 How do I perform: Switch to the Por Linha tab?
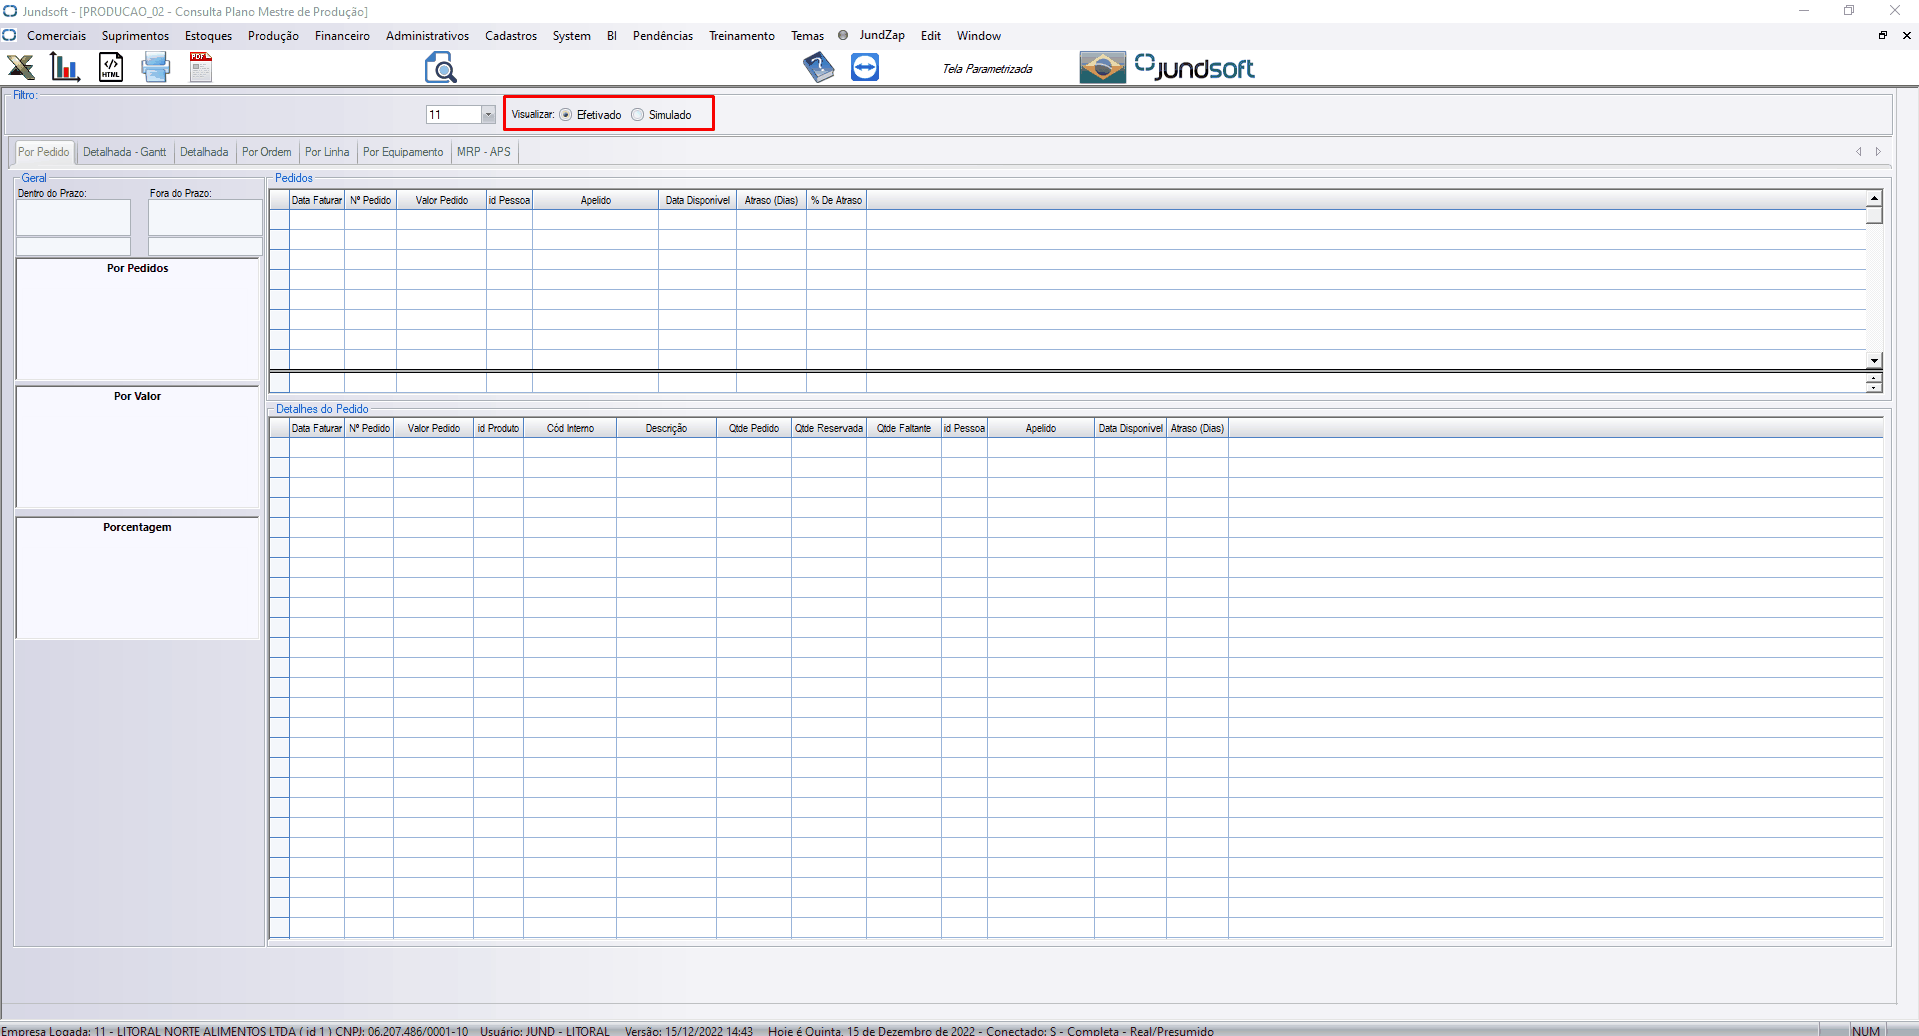point(327,152)
